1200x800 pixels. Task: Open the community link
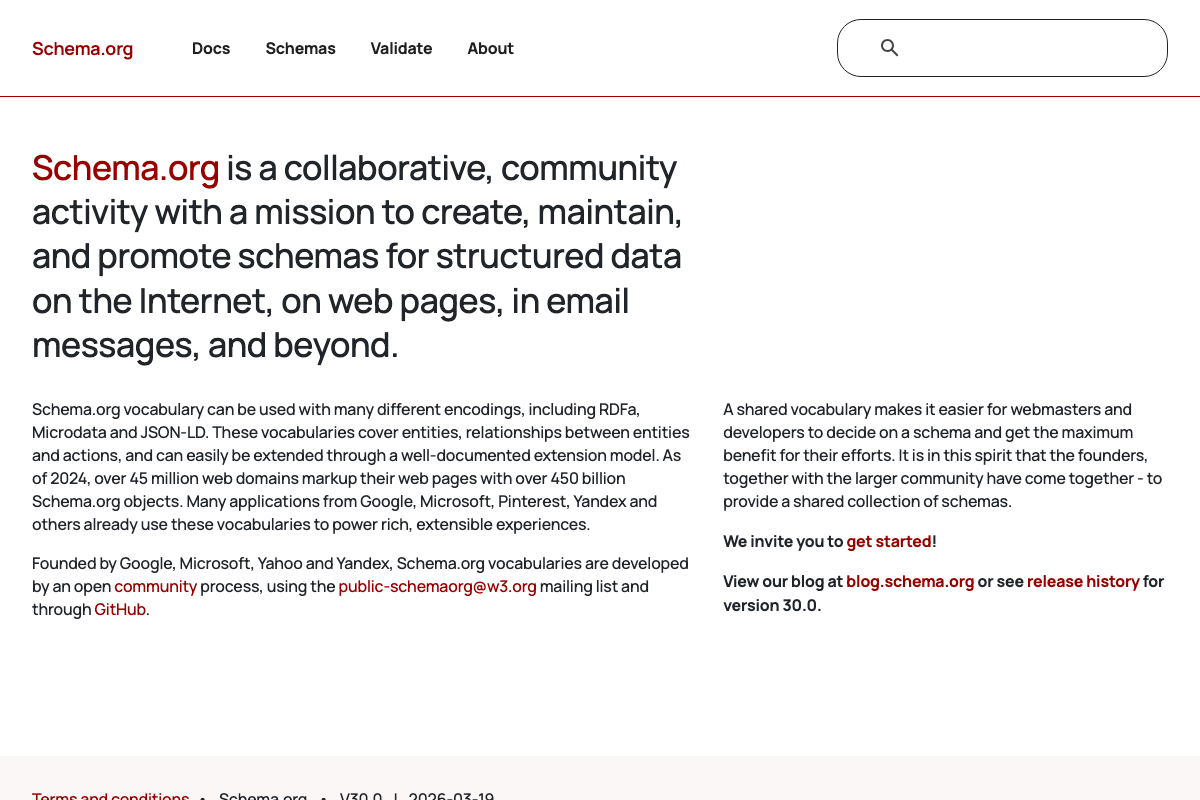[155, 586]
